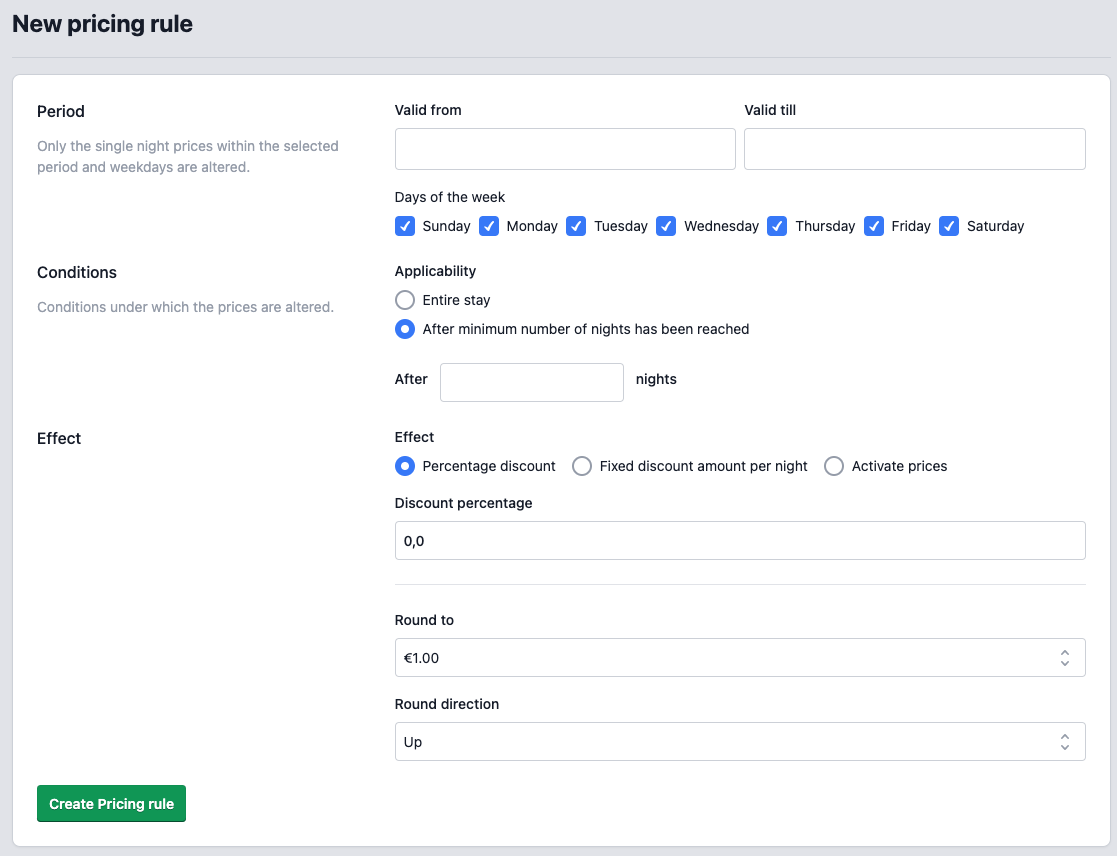This screenshot has width=1117, height=856.
Task: Click the Valid from label
Action: pyautogui.click(x=428, y=110)
